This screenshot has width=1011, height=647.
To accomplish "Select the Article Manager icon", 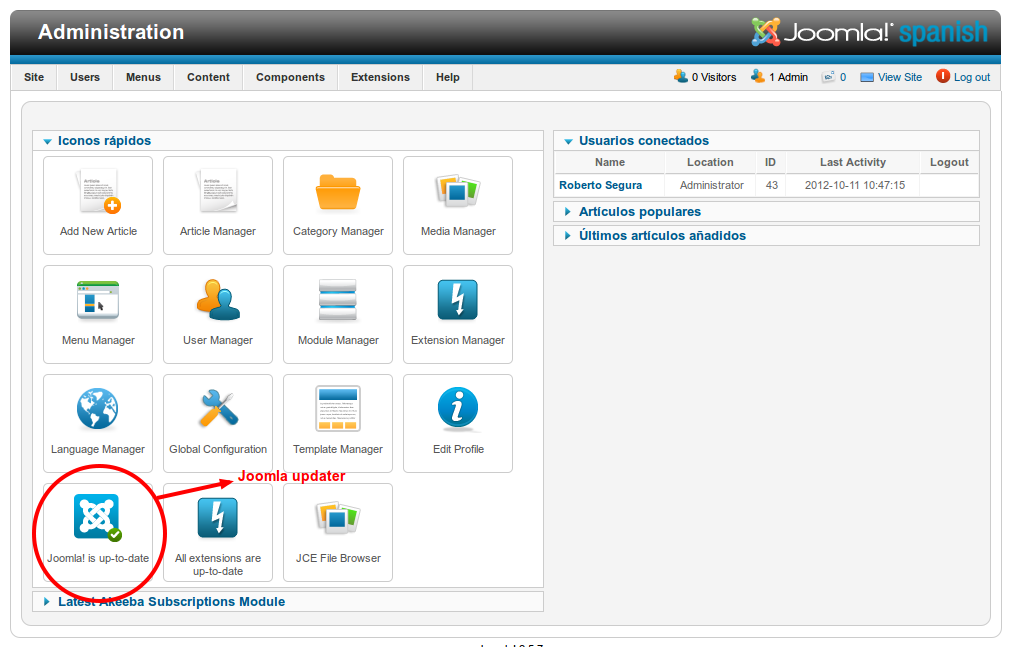I will click(x=217, y=205).
